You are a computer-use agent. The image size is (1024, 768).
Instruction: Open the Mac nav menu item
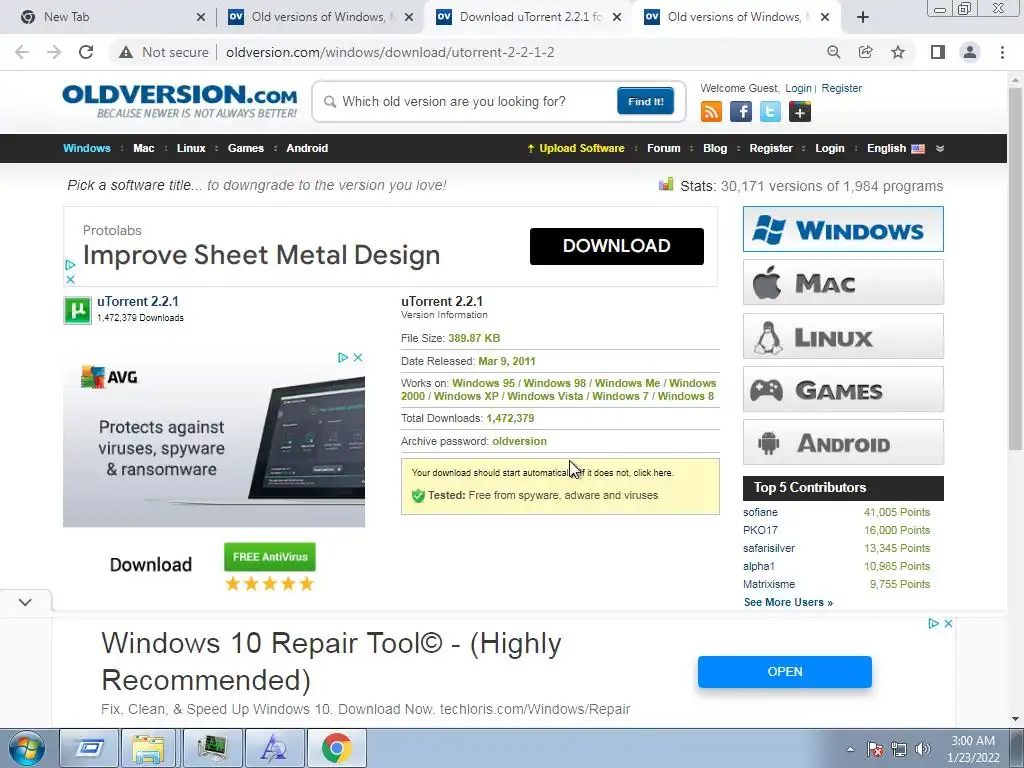pyautogui.click(x=144, y=148)
